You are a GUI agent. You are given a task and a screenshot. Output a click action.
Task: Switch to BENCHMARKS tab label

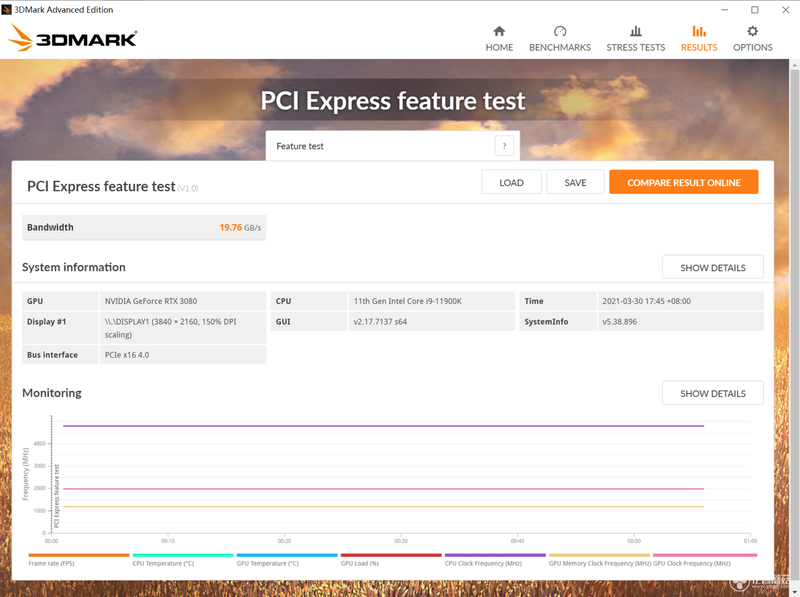coord(560,47)
